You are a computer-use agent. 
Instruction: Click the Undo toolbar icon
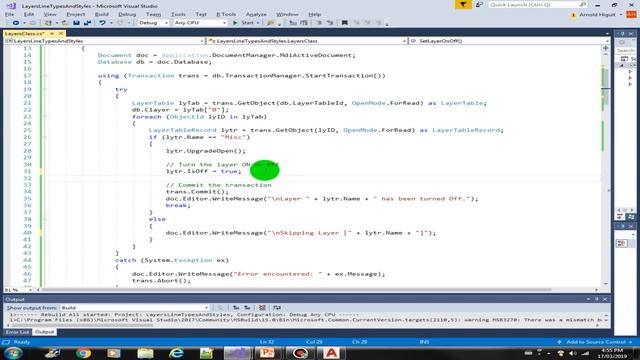102,23
